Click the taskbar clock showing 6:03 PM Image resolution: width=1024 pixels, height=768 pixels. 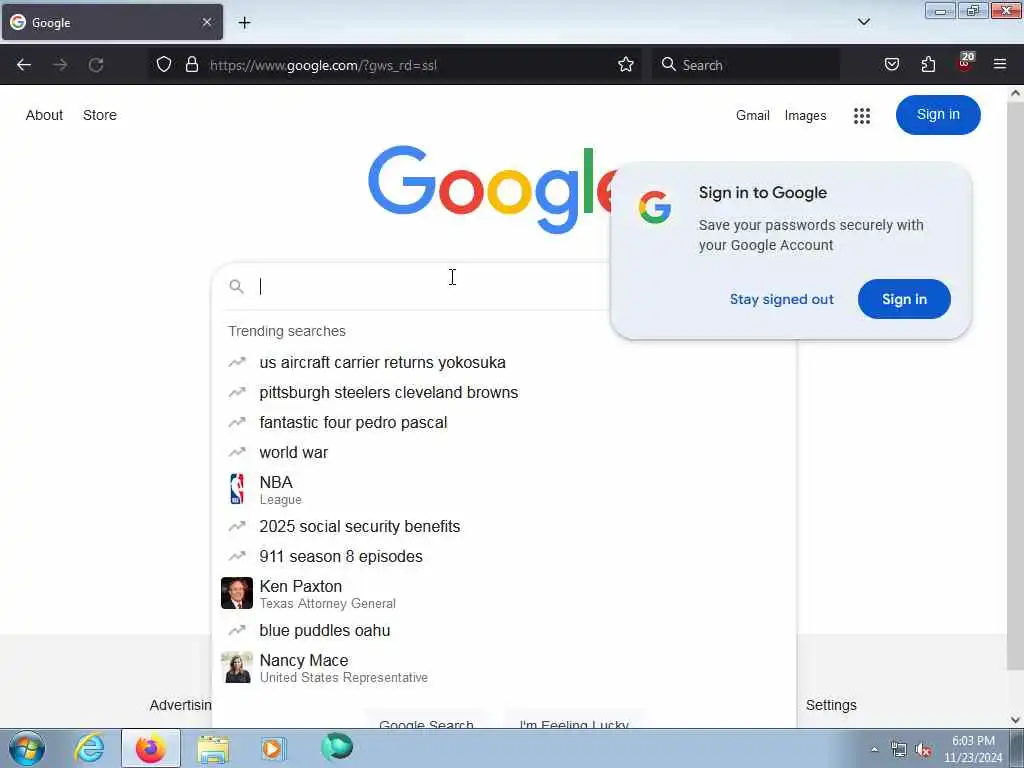[x=973, y=741]
